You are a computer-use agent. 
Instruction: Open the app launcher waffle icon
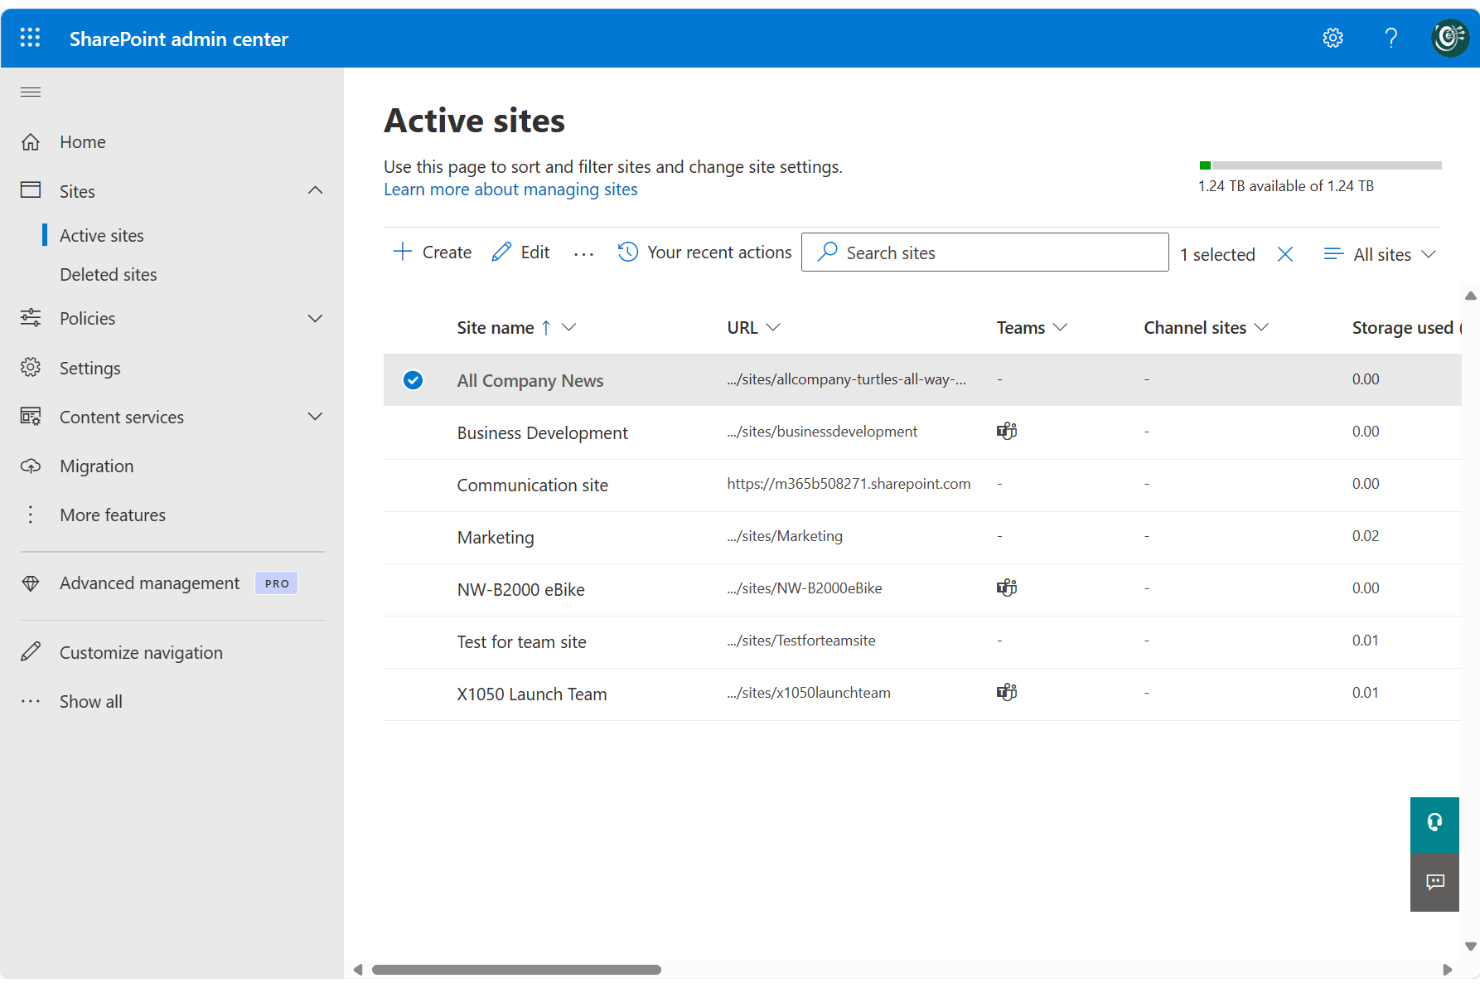(x=30, y=37)
